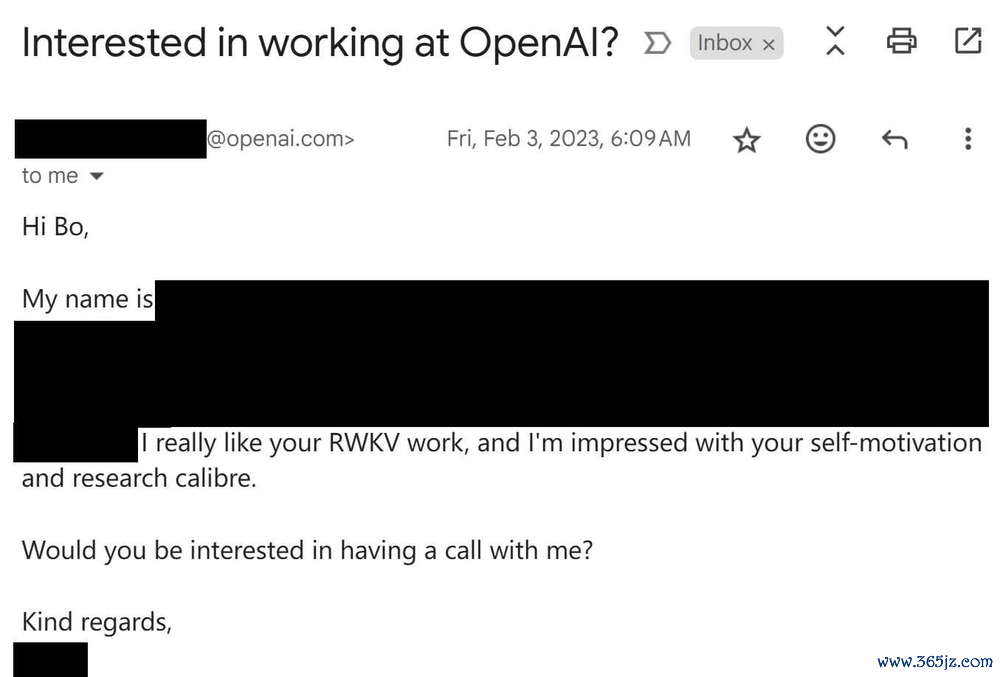1000x677 pixels.
Task: Click the "Kind regards," closing line
Action: [x=97, y=622]
